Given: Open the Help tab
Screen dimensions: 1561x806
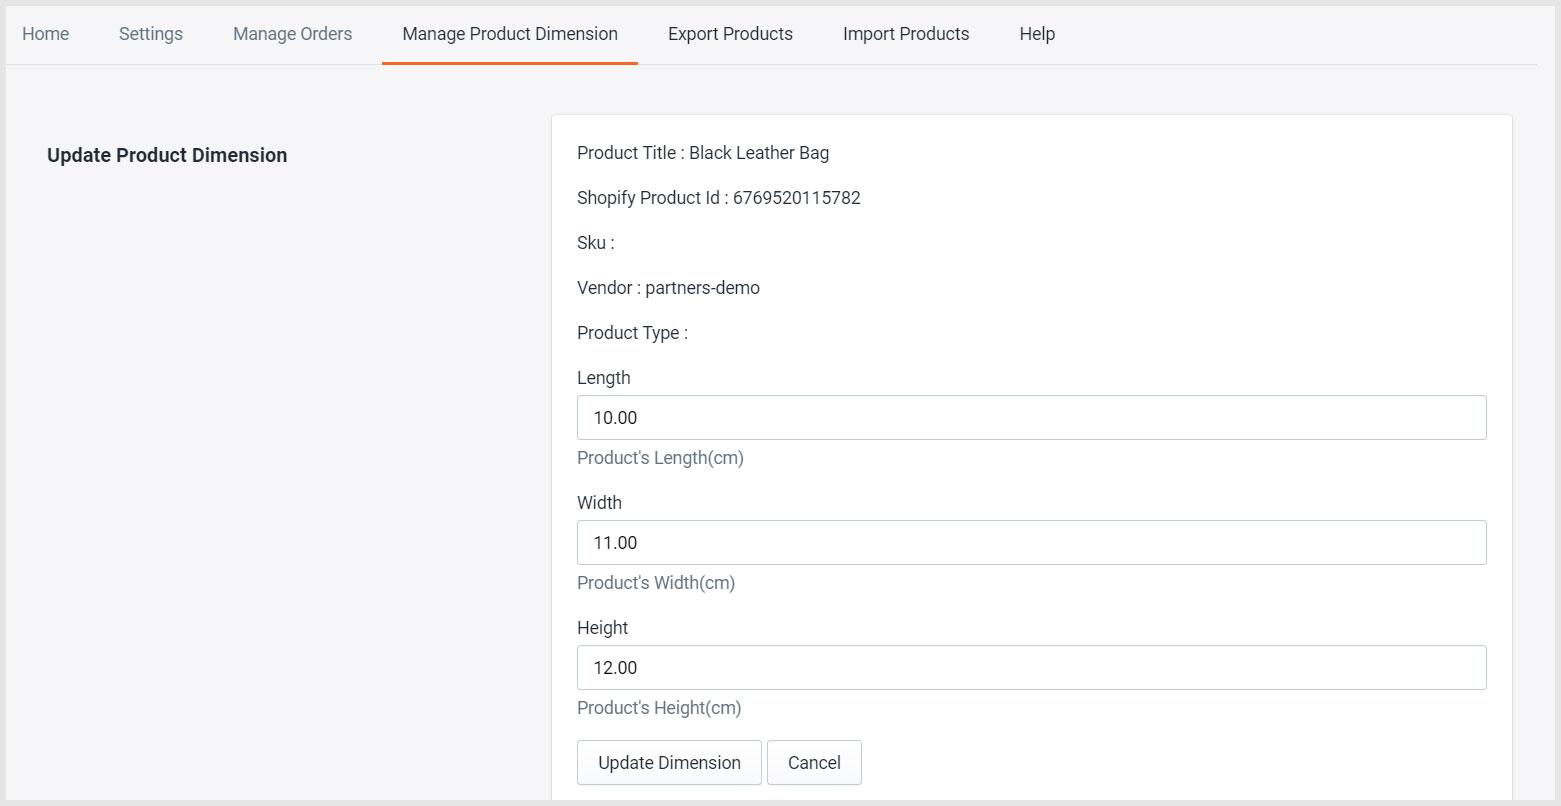Looking at the screenshot, I should point(1037,33).
